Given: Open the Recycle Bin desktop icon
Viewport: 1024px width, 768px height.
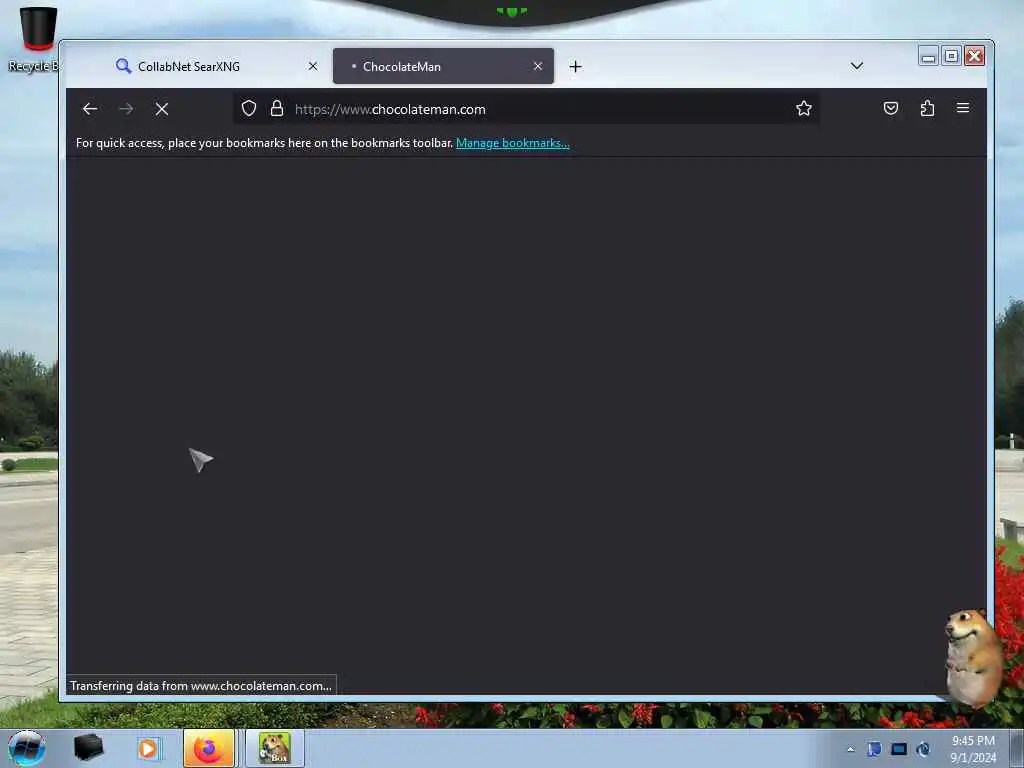Looking at the screenshot, I should [35, 39].
